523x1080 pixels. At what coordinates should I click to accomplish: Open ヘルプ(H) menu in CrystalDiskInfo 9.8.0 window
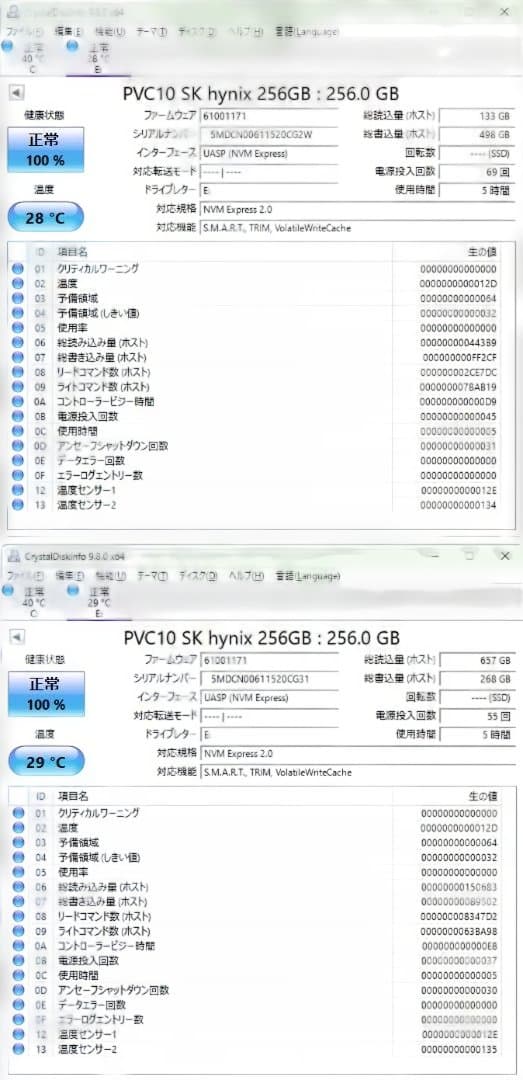[x=246, y=576]
